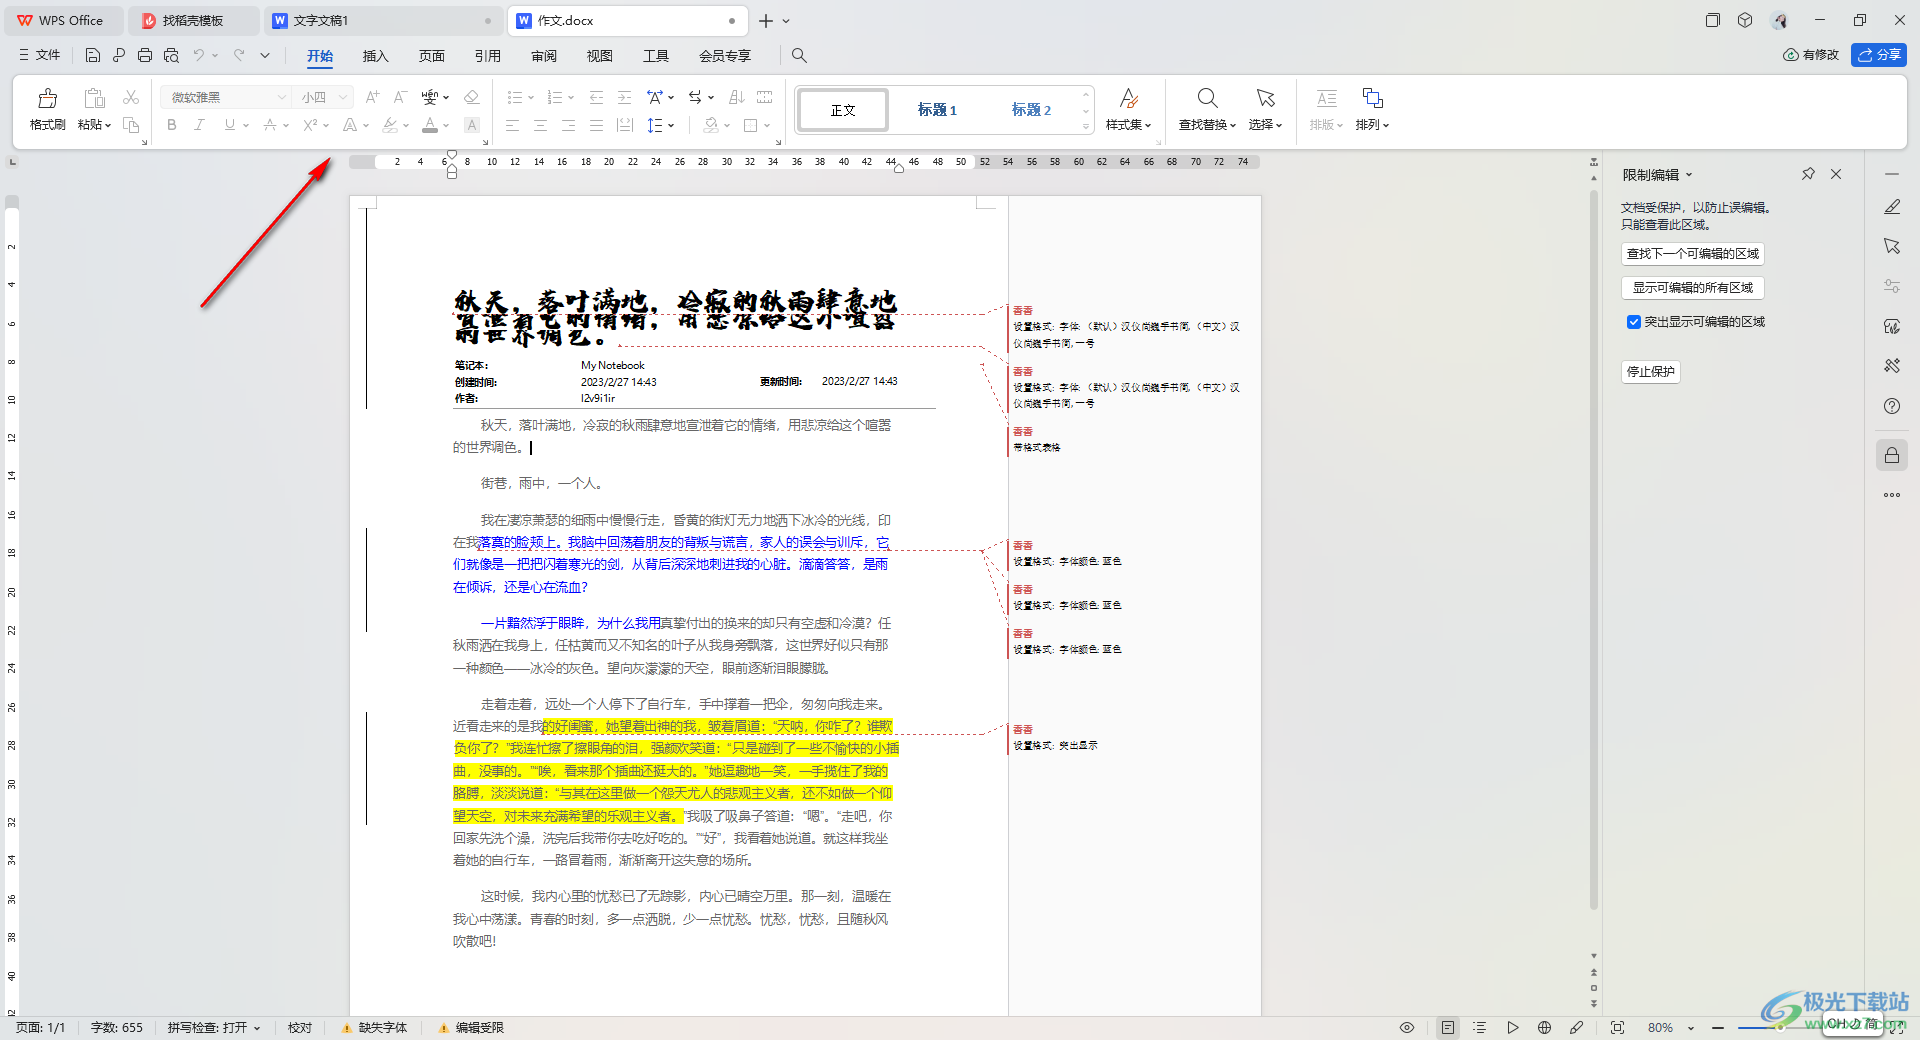Click the Print Preview icon
Image resolution: width=1920 pixels, height=1040 pixels.
tap(171, 55)
